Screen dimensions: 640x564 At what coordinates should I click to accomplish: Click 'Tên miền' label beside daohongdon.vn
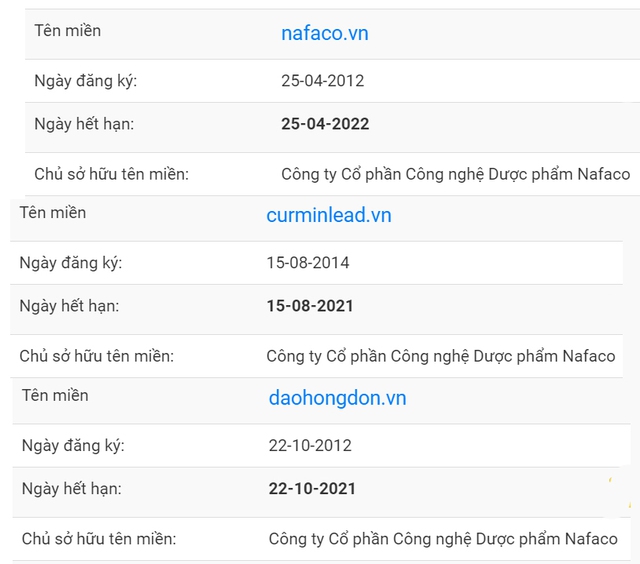(55, 396)
